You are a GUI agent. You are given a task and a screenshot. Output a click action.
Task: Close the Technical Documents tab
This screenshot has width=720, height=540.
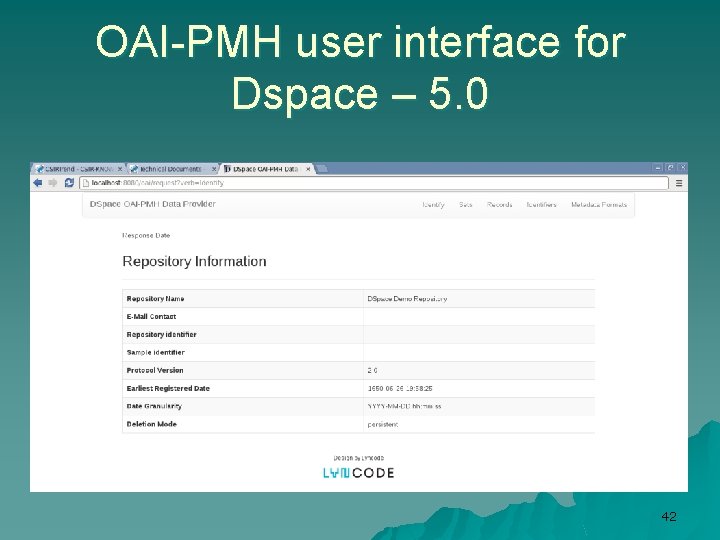(x=214, y=169)
